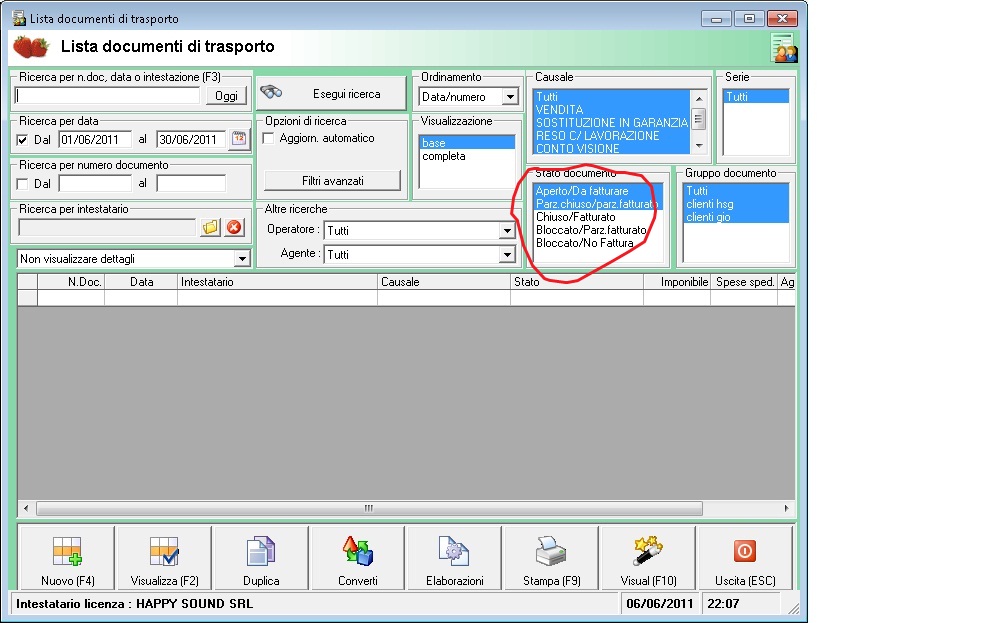Viewport: 1005px width, 623px height.
Task: Click the Data column header
Action: (x=141, y=282)
